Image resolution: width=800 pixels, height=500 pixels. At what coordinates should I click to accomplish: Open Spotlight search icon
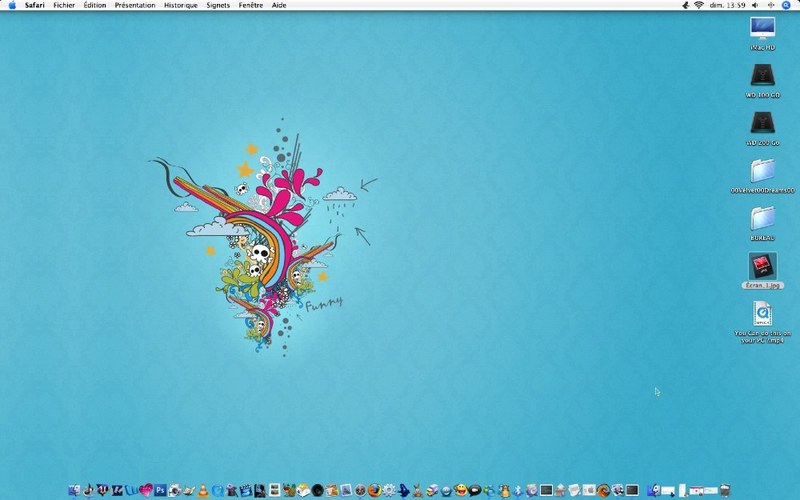pyautogui.click(x=786, y=5)
